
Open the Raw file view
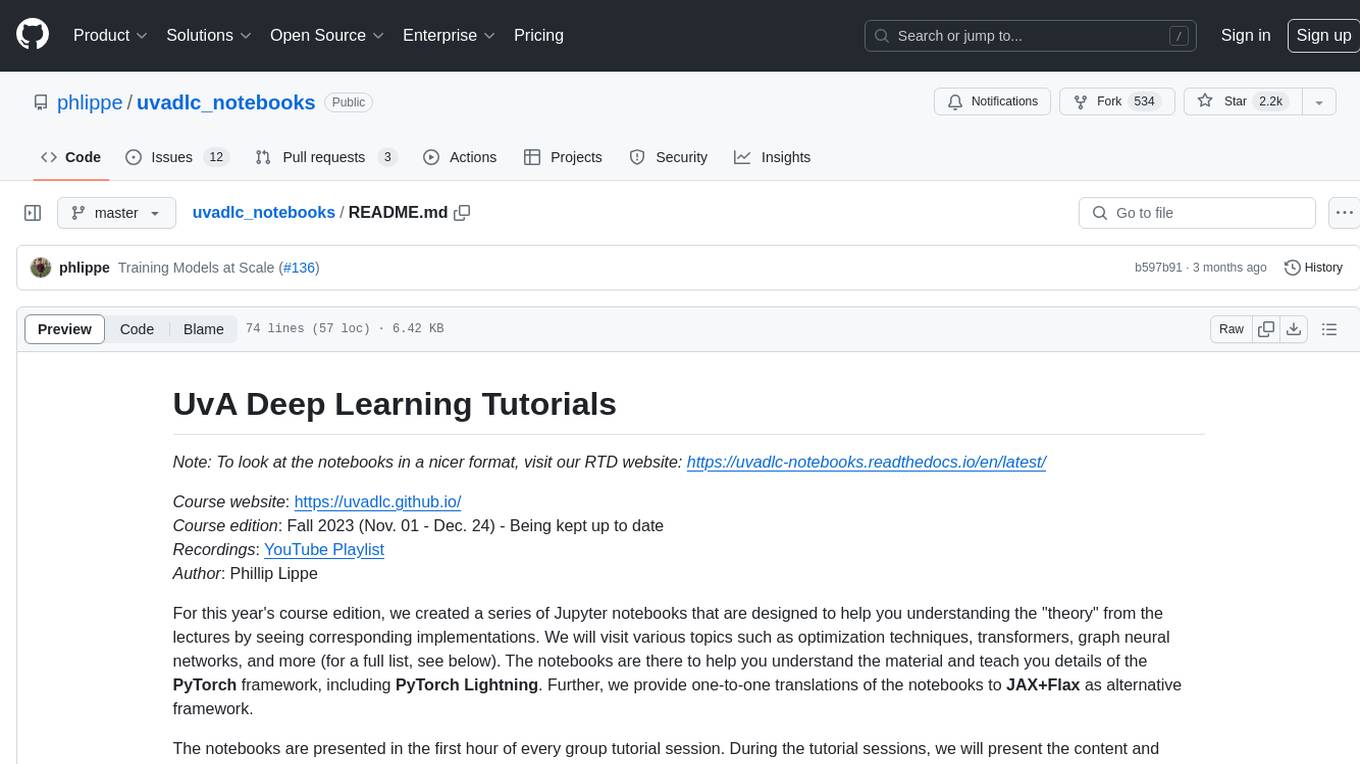point(1231,329)
